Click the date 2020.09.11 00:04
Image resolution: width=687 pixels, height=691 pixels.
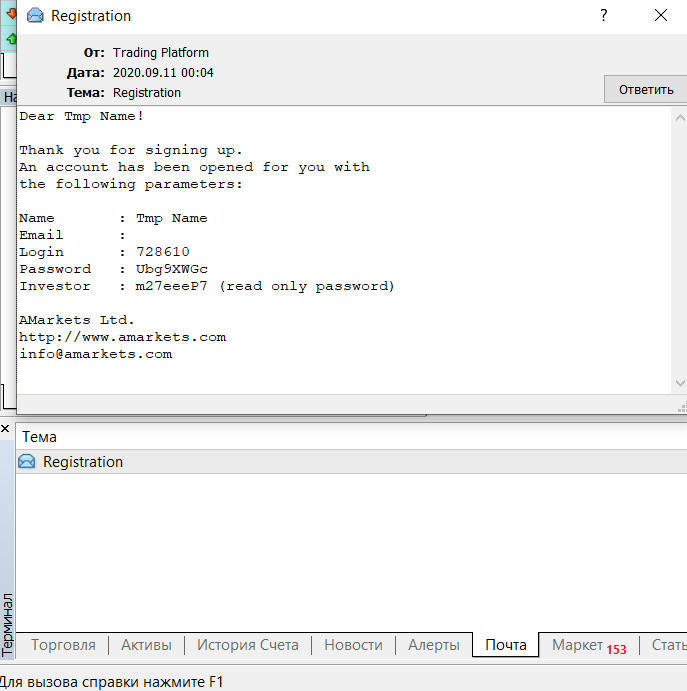point(163,73)
